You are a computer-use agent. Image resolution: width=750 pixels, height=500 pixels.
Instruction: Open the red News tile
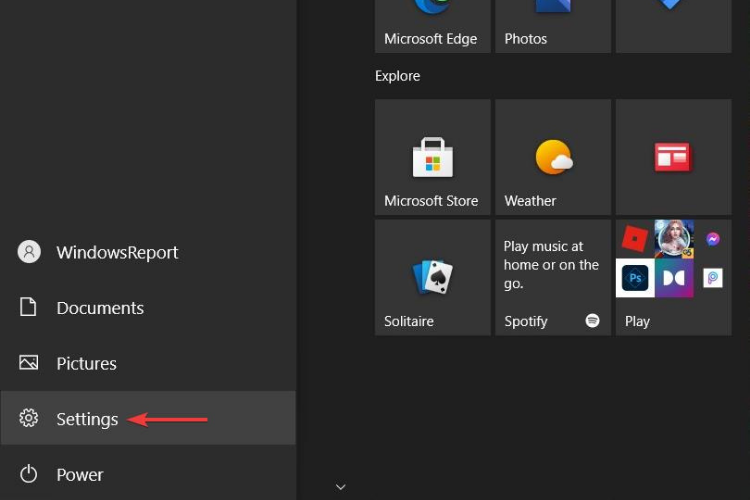[x=673, y=157]
